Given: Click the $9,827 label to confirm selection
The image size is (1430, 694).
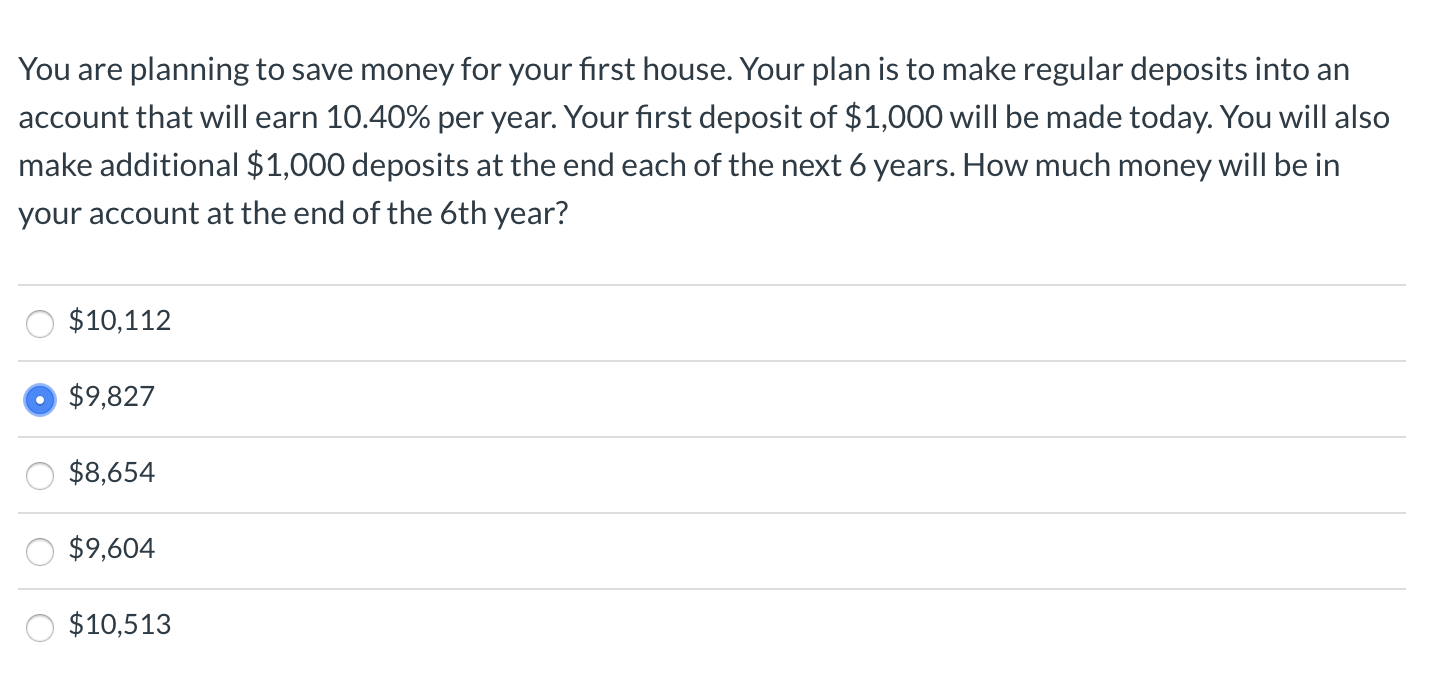Looking at the screenshot, I should coord(112,397).
